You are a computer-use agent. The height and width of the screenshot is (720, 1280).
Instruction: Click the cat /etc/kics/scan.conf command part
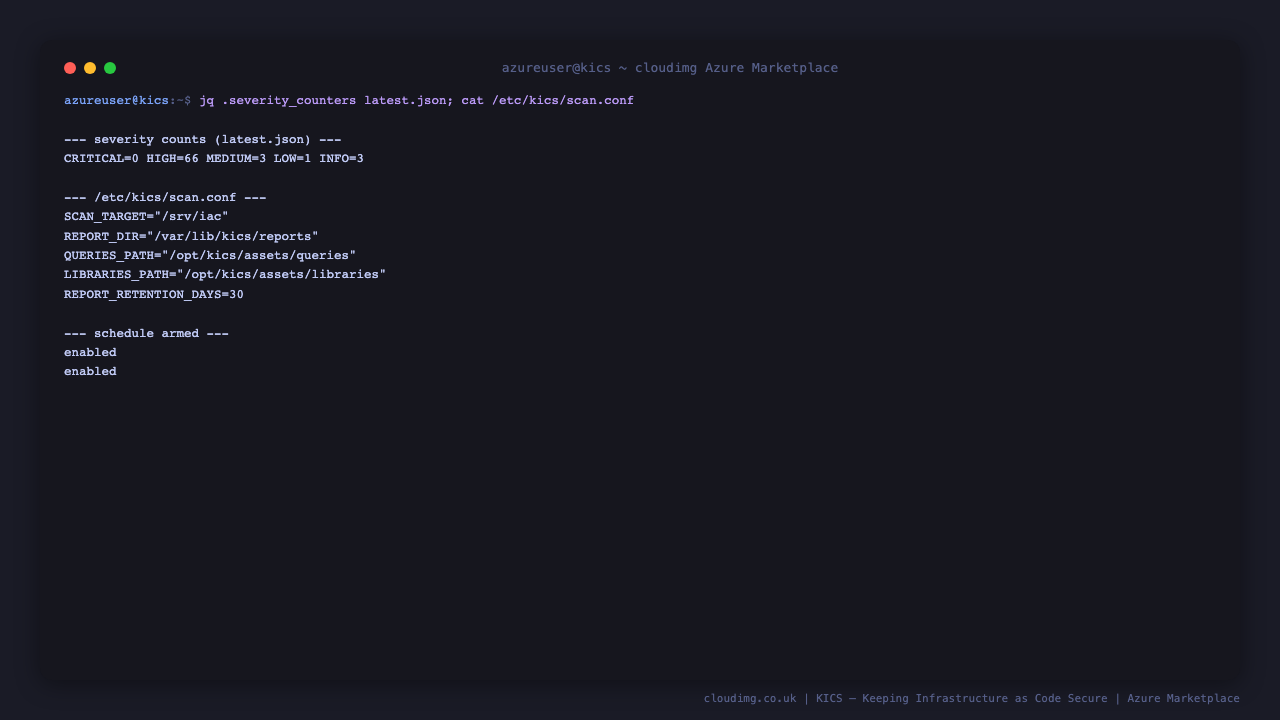tap(547, 101)
